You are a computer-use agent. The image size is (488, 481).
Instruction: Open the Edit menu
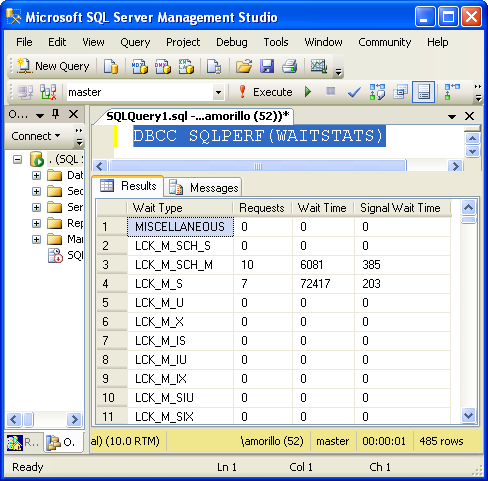pos(57,42)
